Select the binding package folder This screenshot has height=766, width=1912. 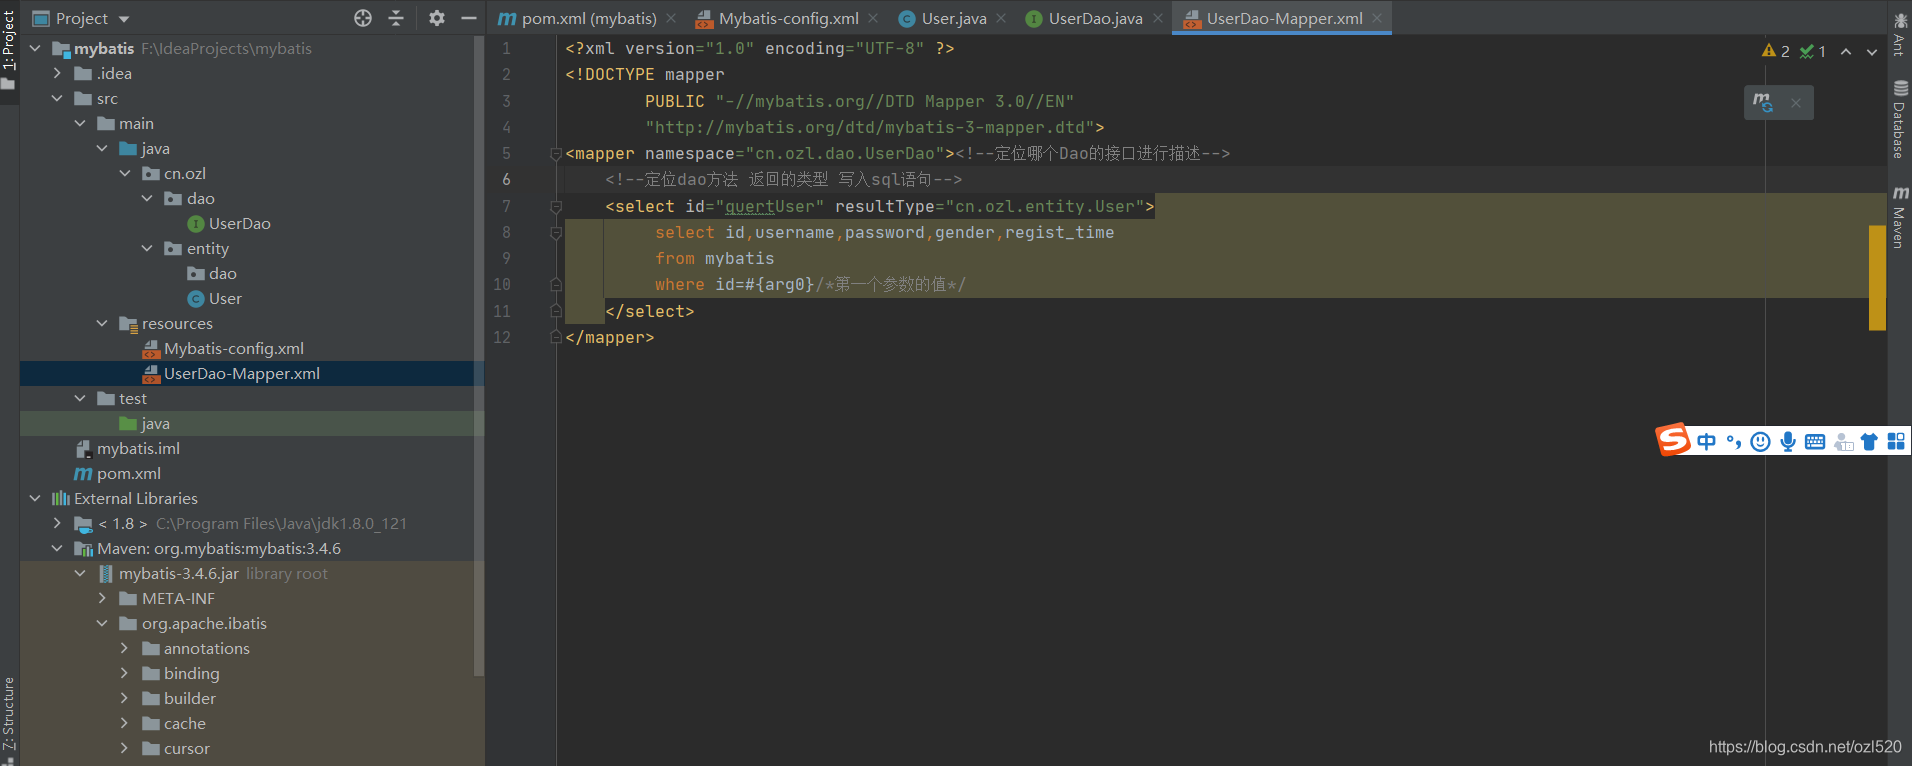[x=181, y=673]
